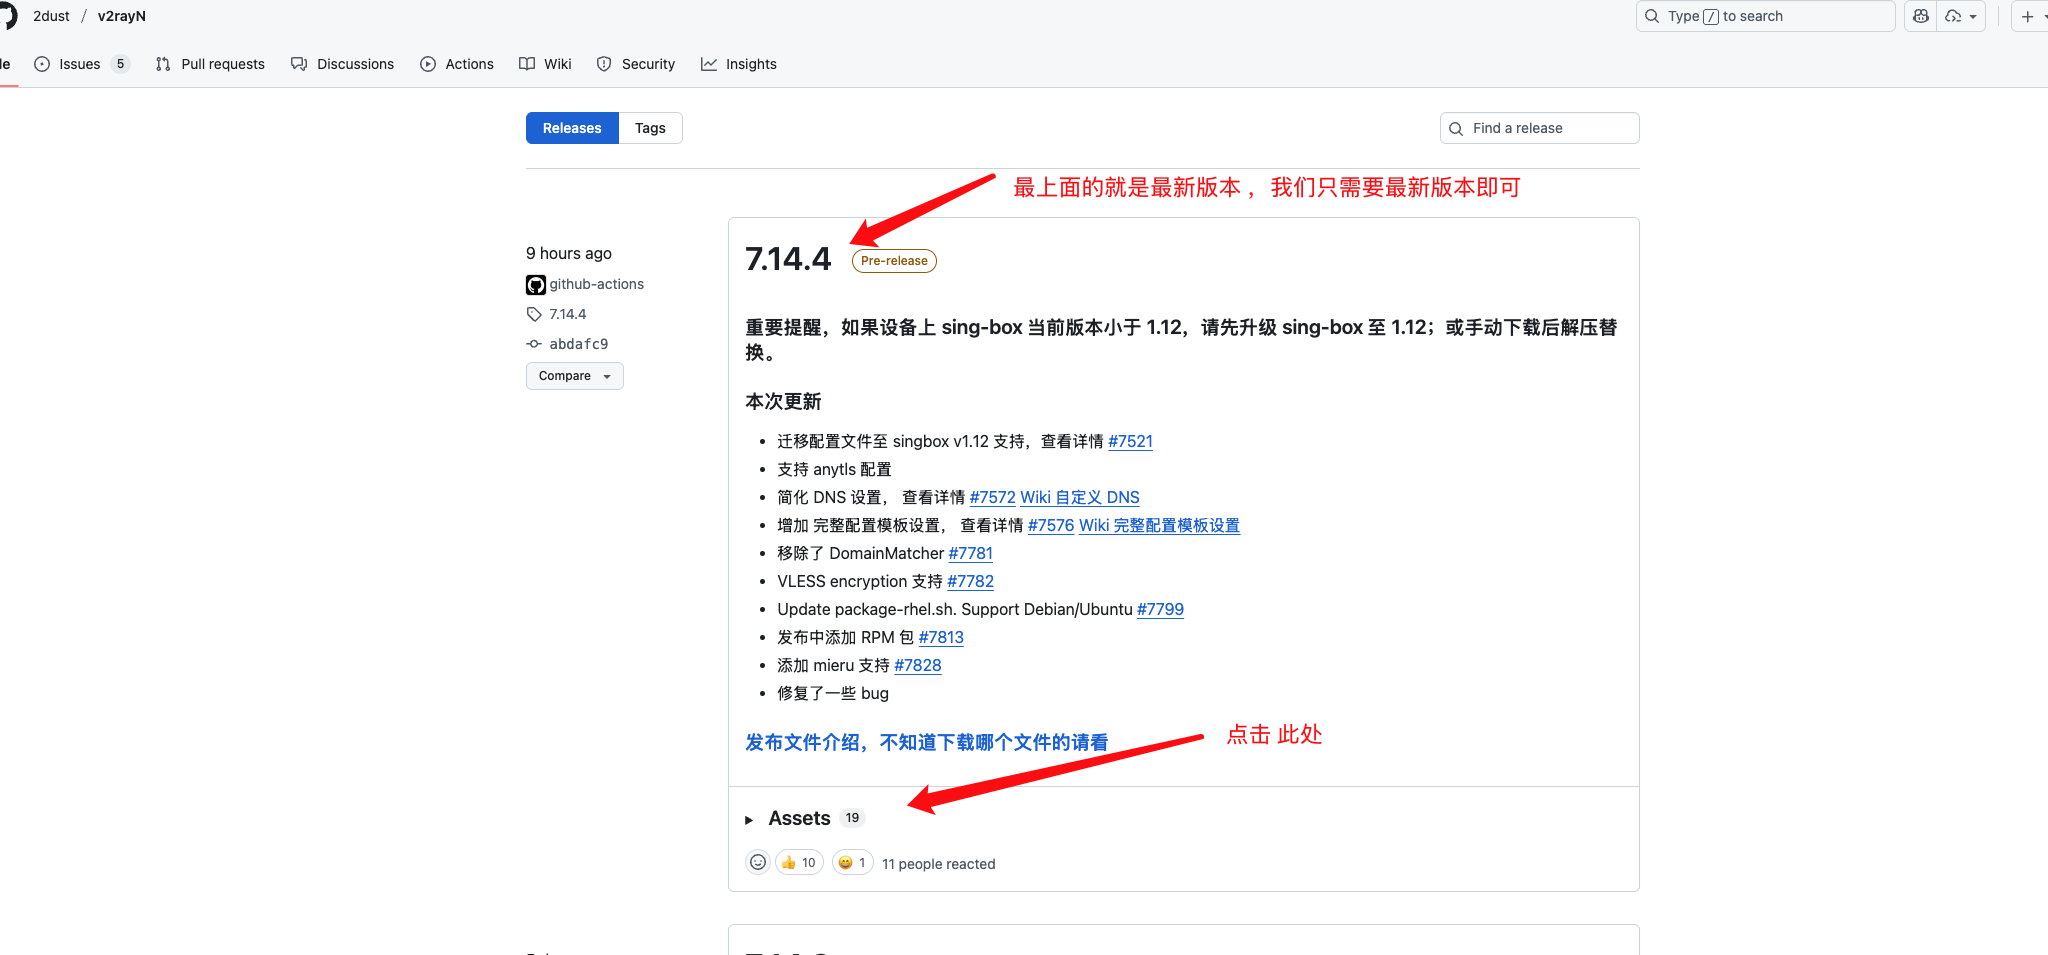Click the laugh emoji reaction button
Screen dimensions: 2048x955
pos(852,862)
